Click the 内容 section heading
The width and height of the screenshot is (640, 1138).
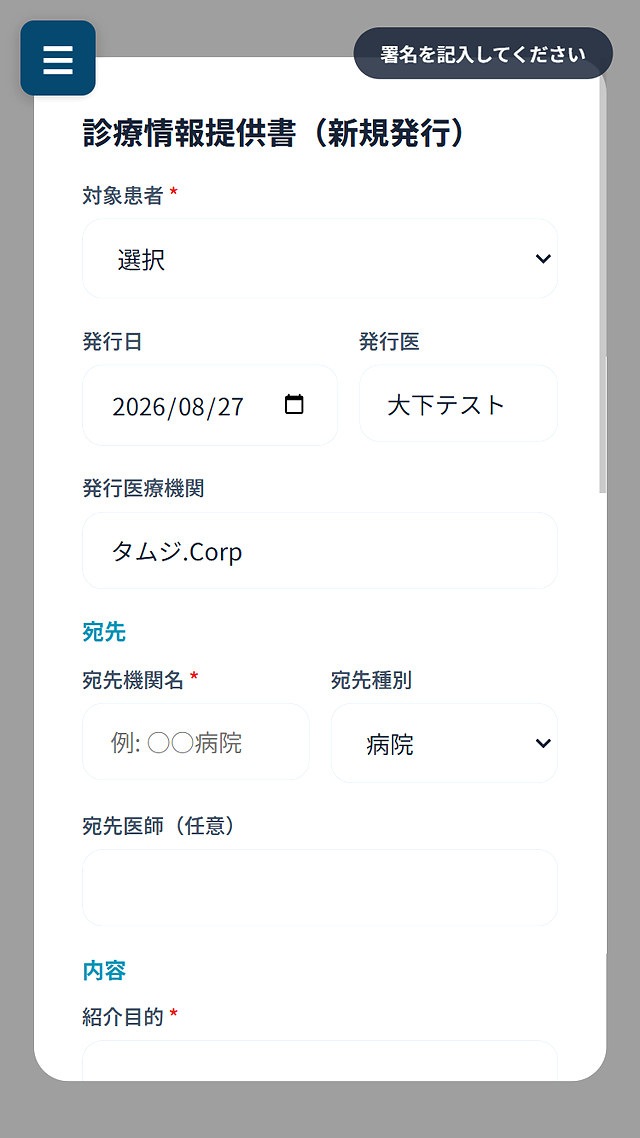104,970
